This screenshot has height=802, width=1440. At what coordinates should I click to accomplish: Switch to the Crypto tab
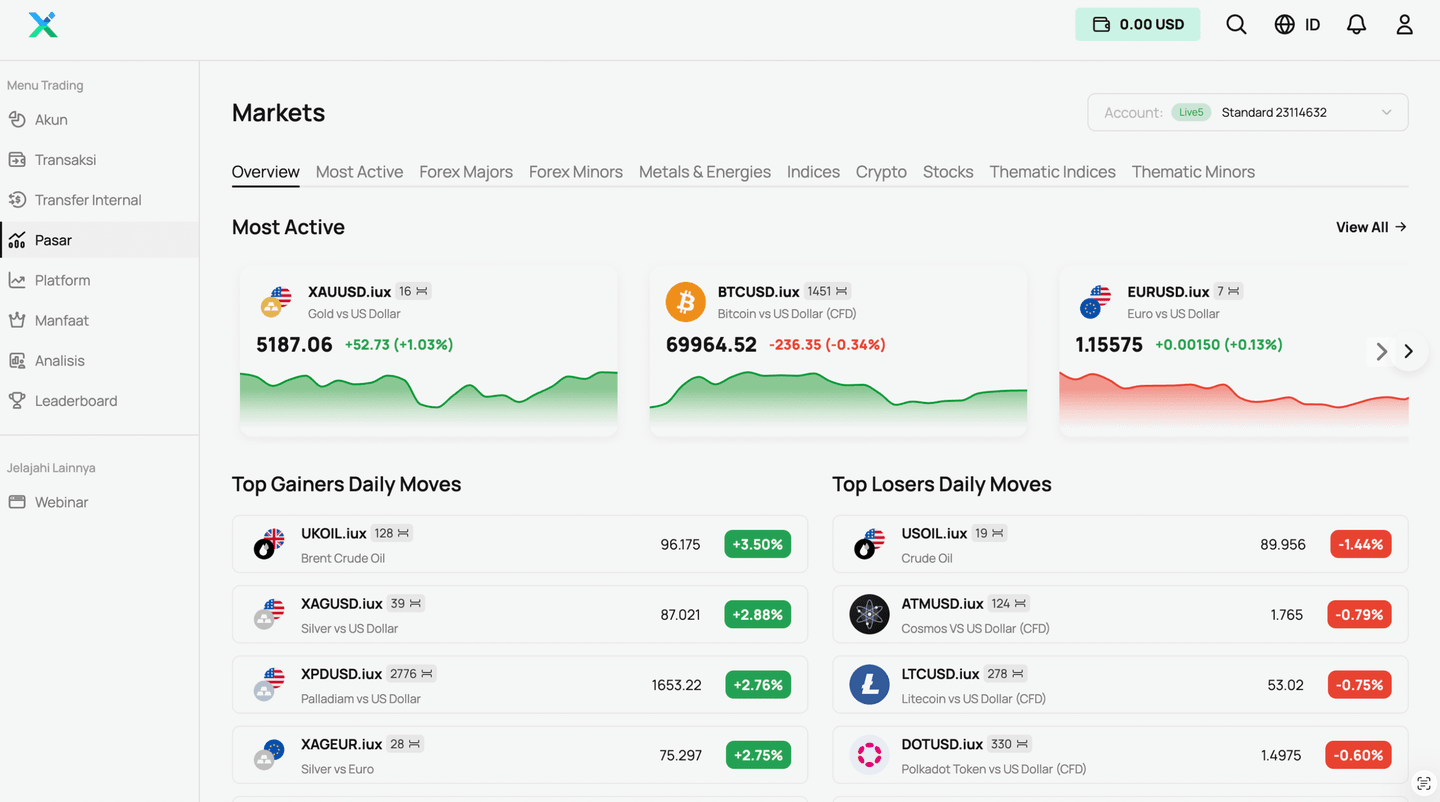881,171
